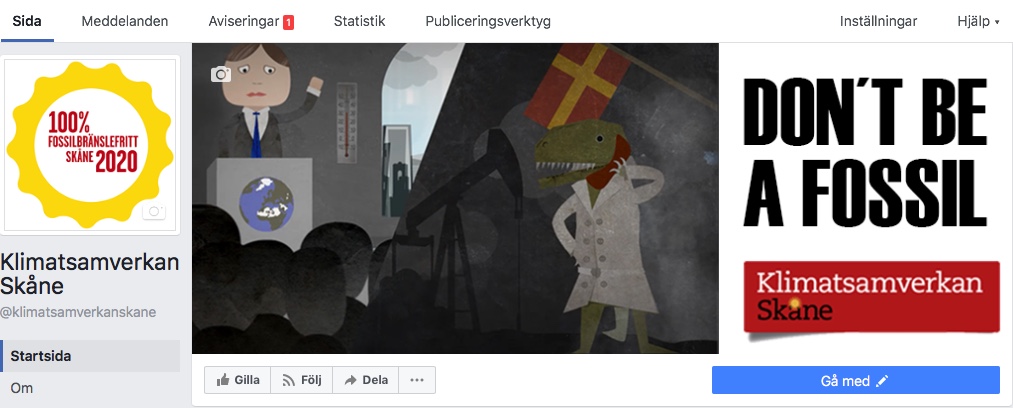Switch to the Meddelanden tab
Viewport: 1013px width, 408px height.
(x=125, y=21)
